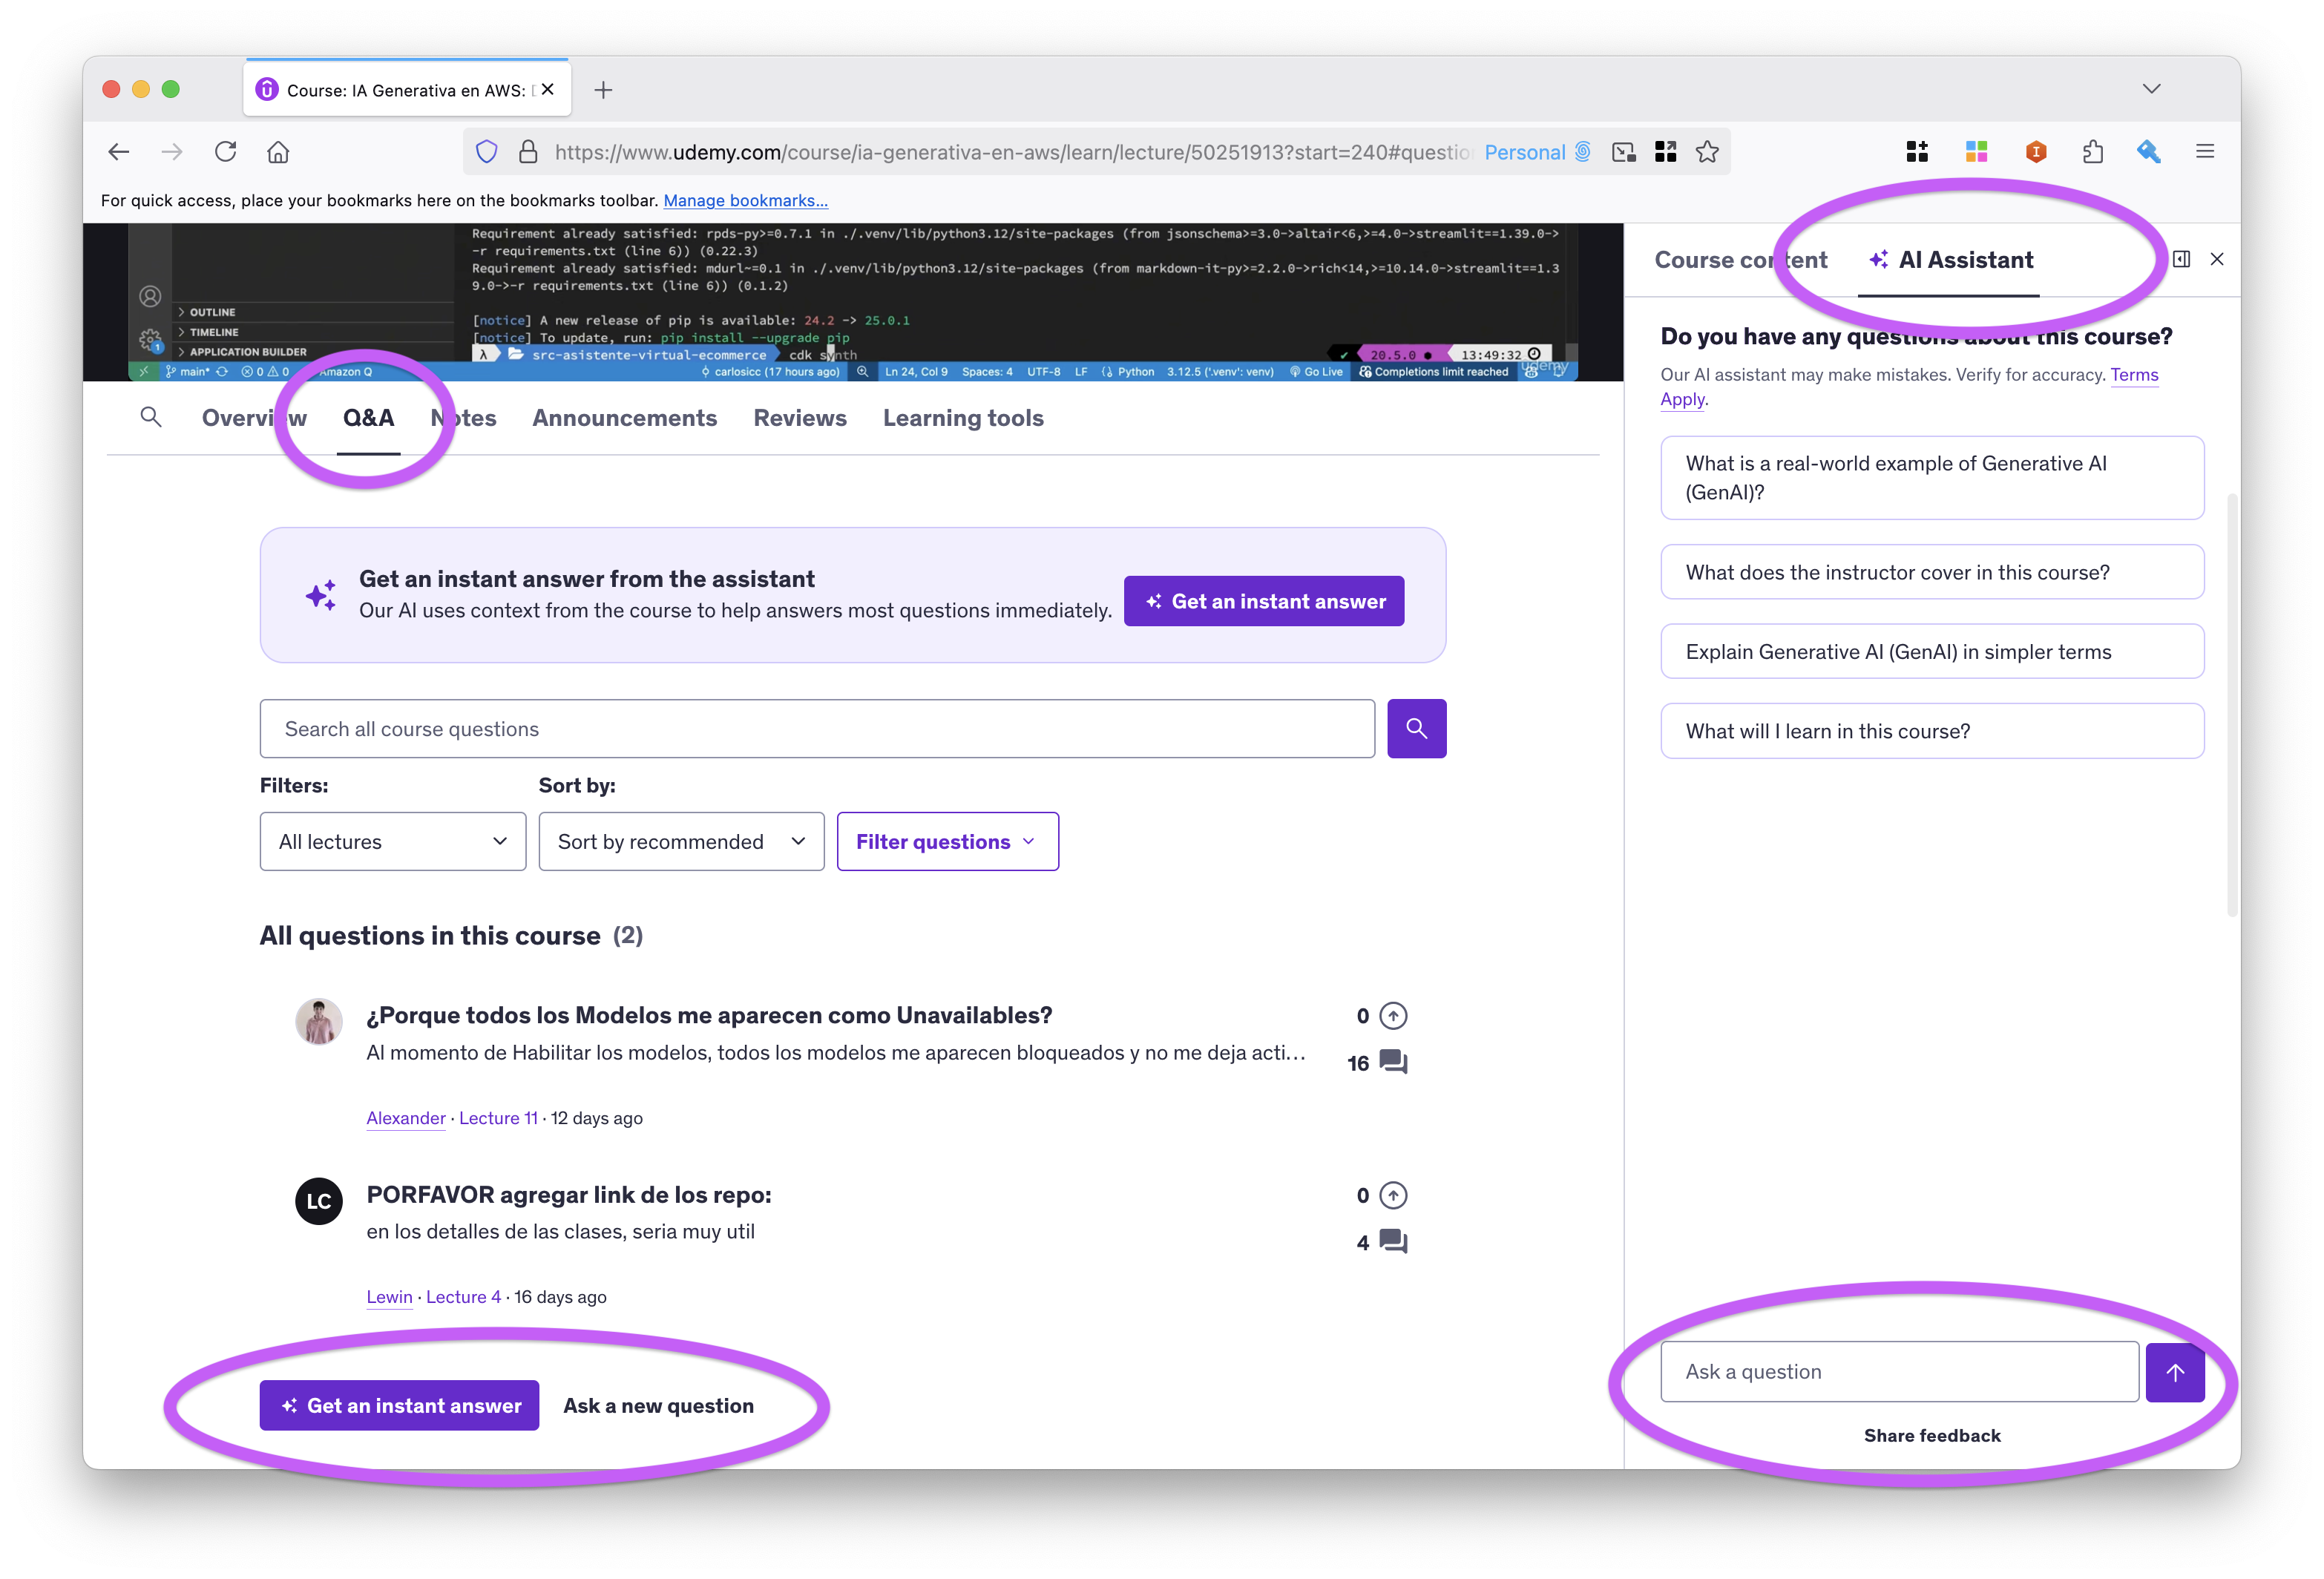
Task: Reload the page in browser toolbar
Action: point(226,152)
